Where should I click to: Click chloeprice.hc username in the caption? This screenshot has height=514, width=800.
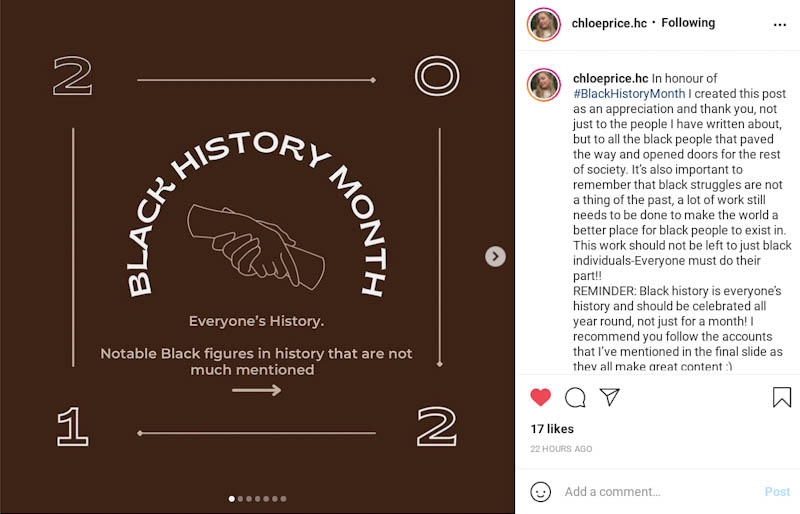click(610, 78)
